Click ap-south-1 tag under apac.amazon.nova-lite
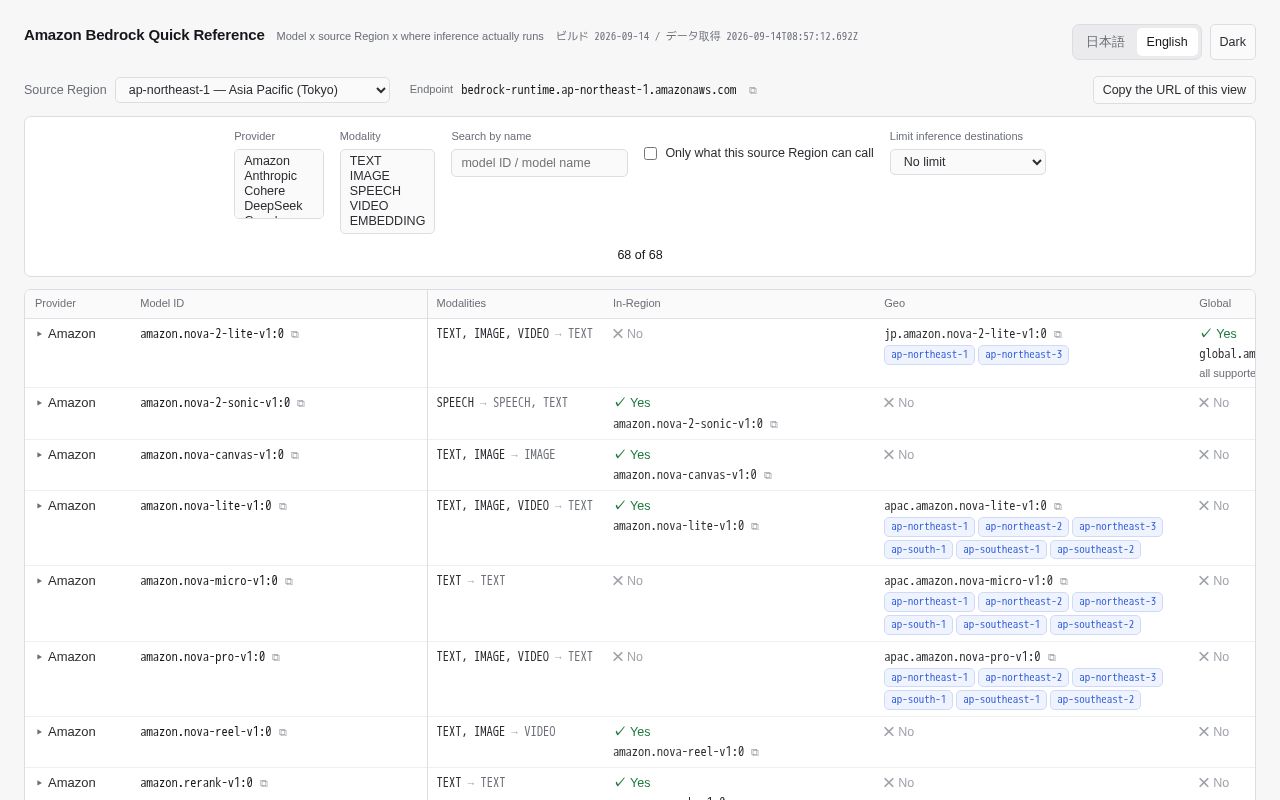This screenshot has height=800, width=1280. [918, 549]
